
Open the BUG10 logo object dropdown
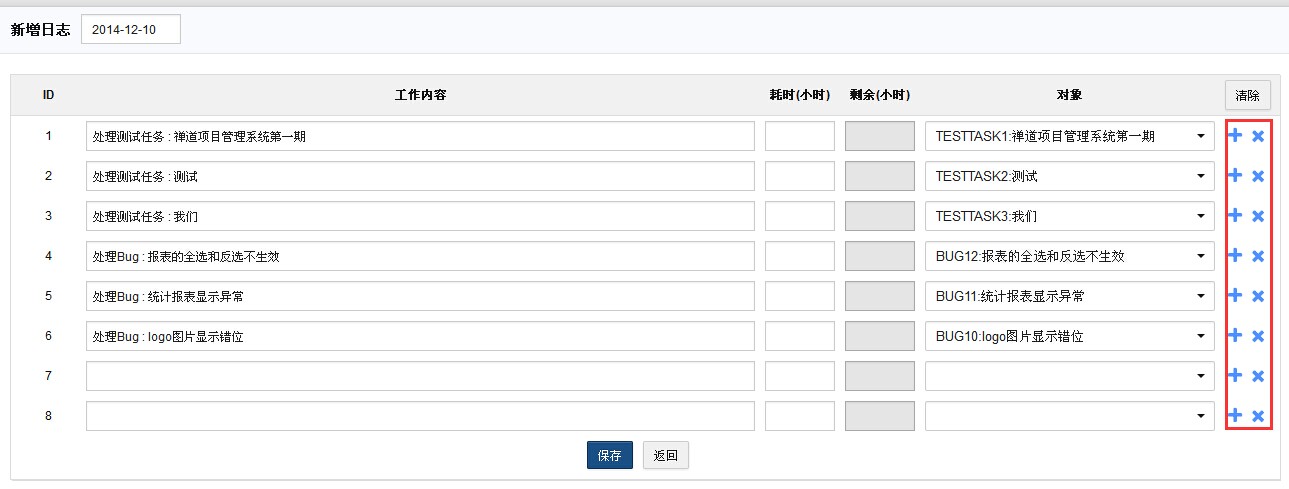coord(1069,336)
